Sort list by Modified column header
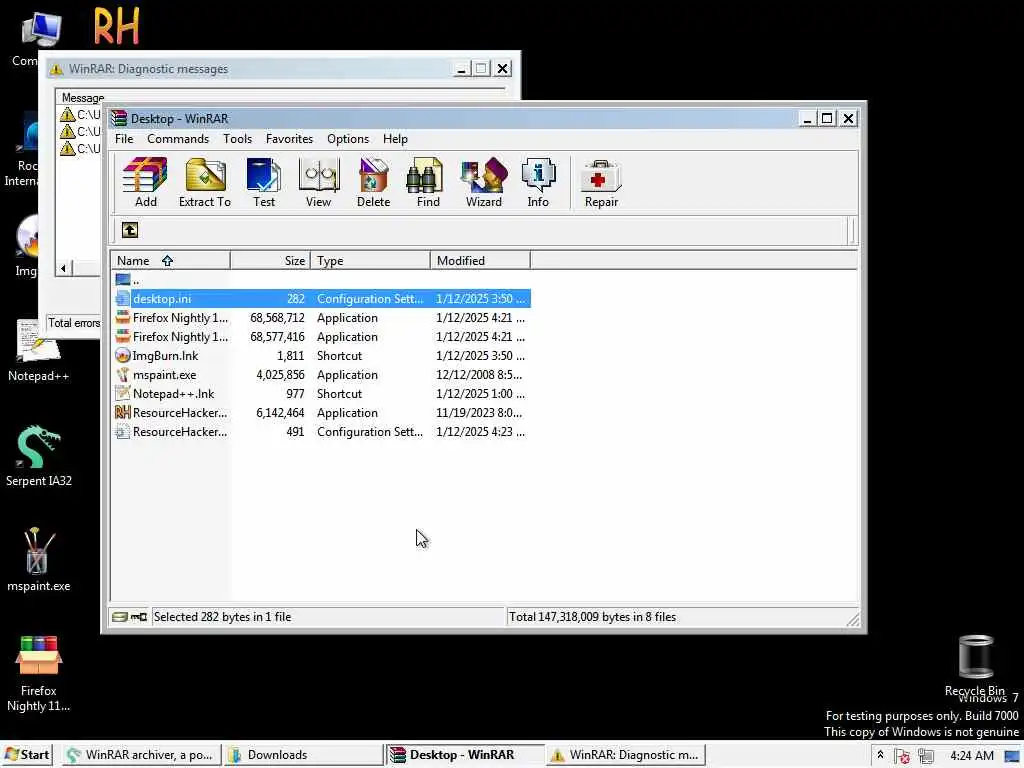The image size is (1024, 768). [480, 261]
